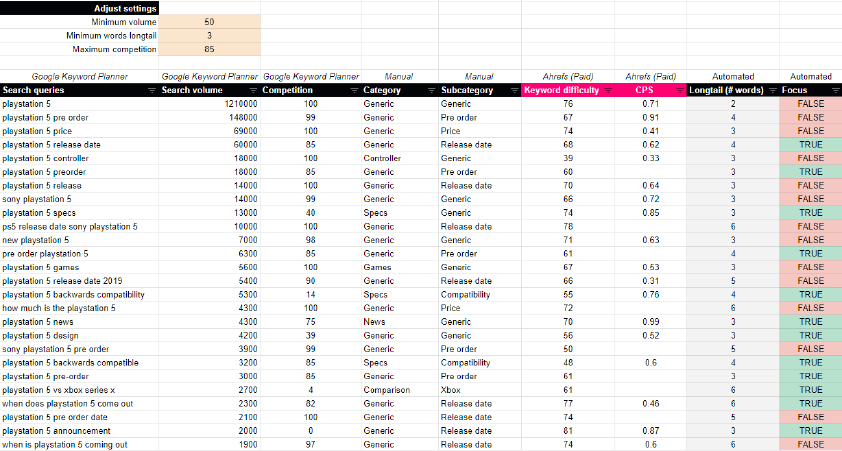Select the Controller category cell
The image size is (842, 451).
pos(400,158)
